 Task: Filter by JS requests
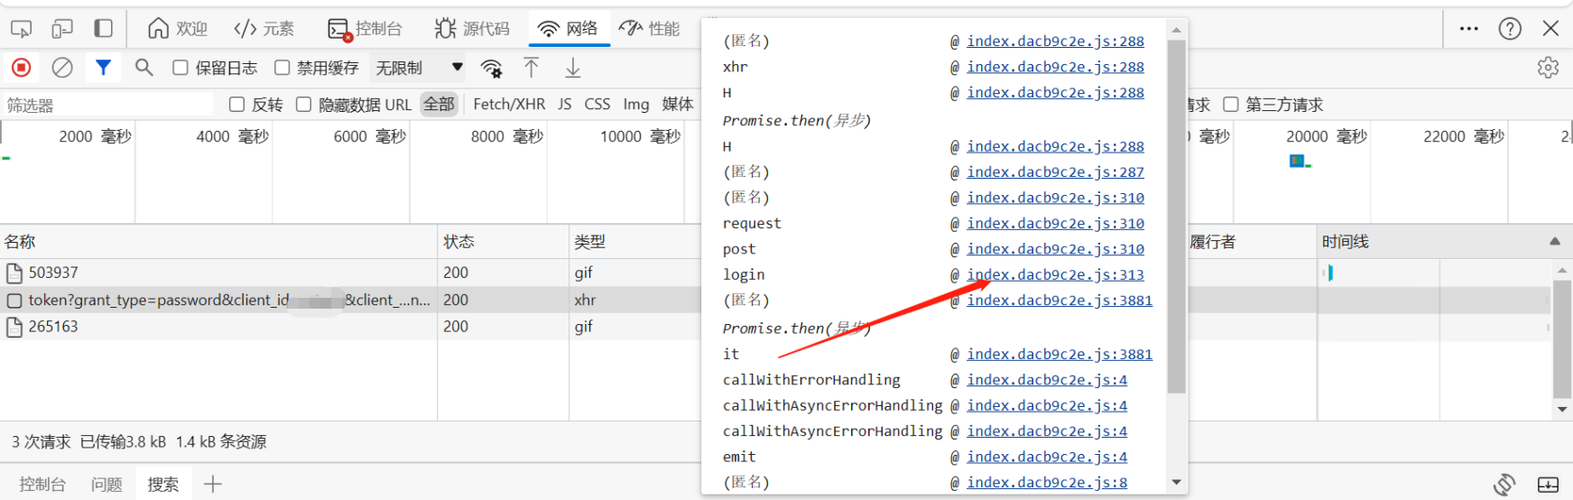pos(565,104)
